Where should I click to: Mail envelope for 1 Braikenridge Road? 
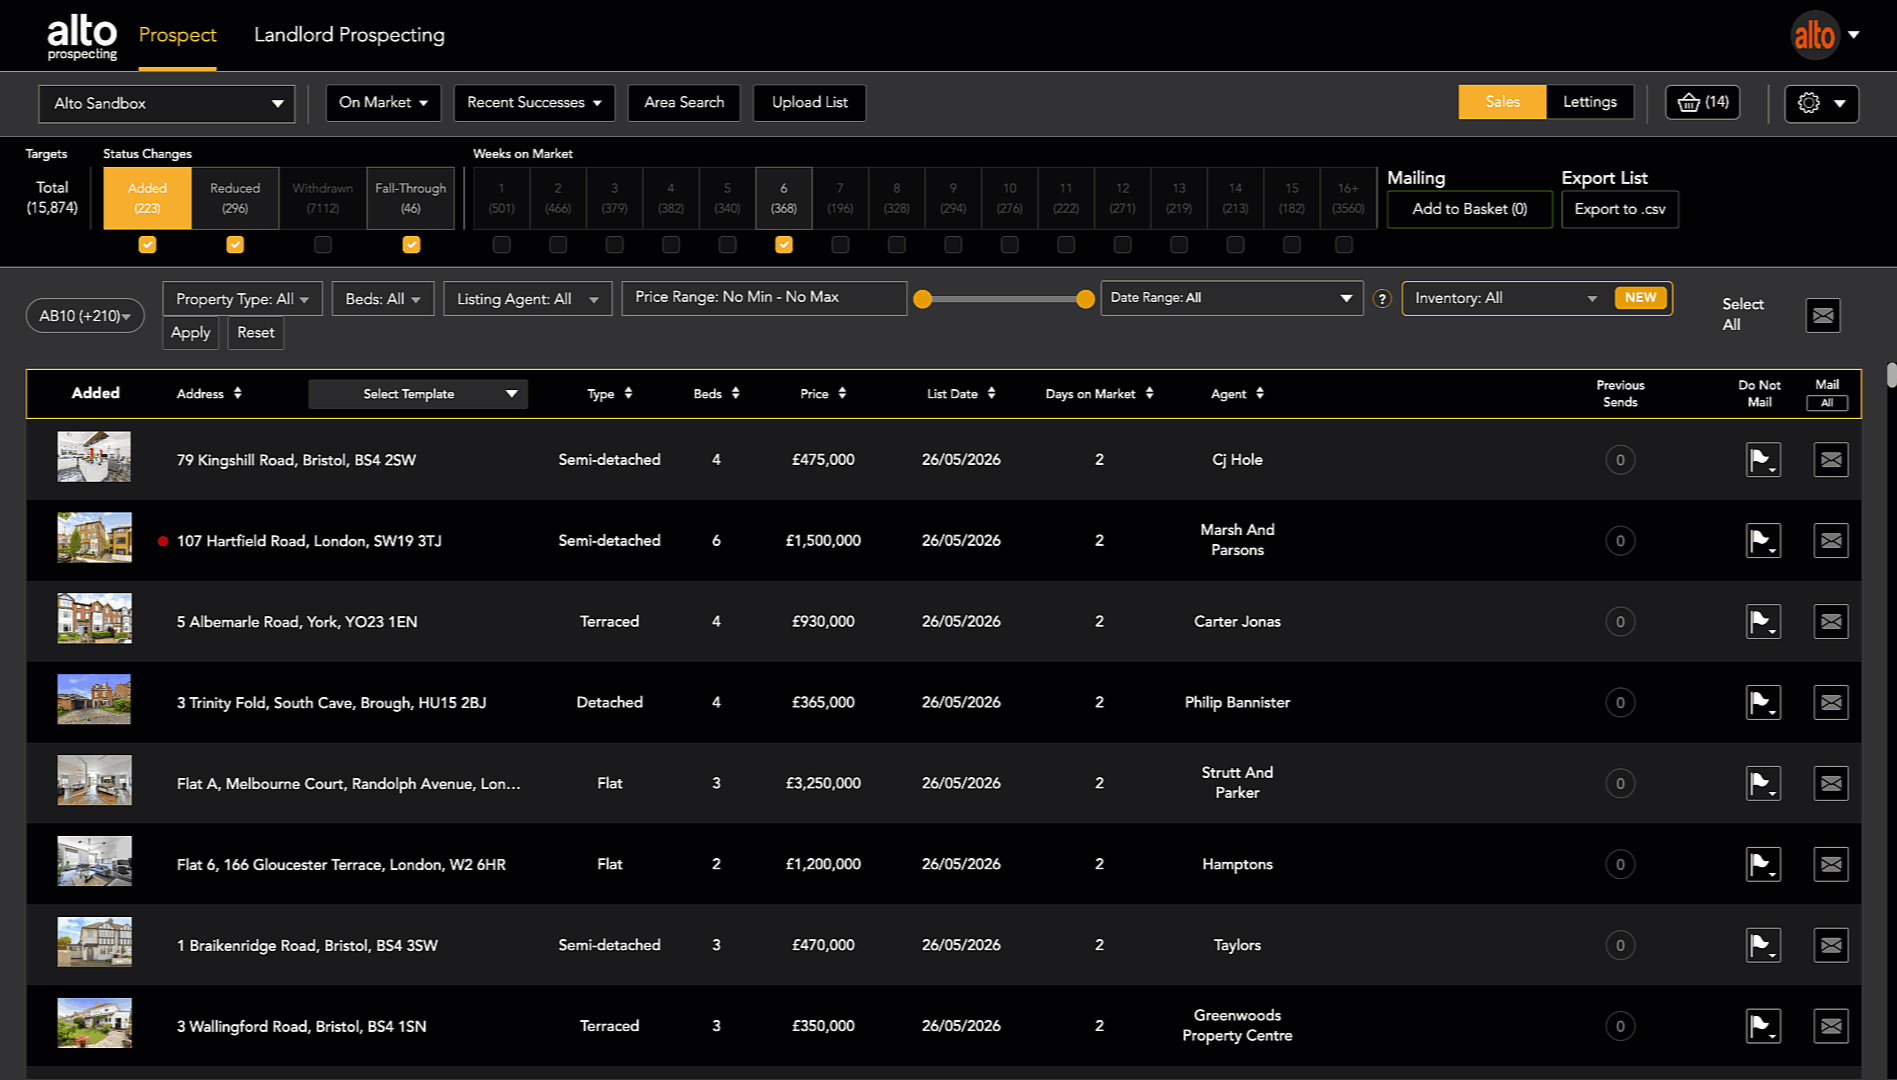pyautogui.click(x=1831, y=946)
